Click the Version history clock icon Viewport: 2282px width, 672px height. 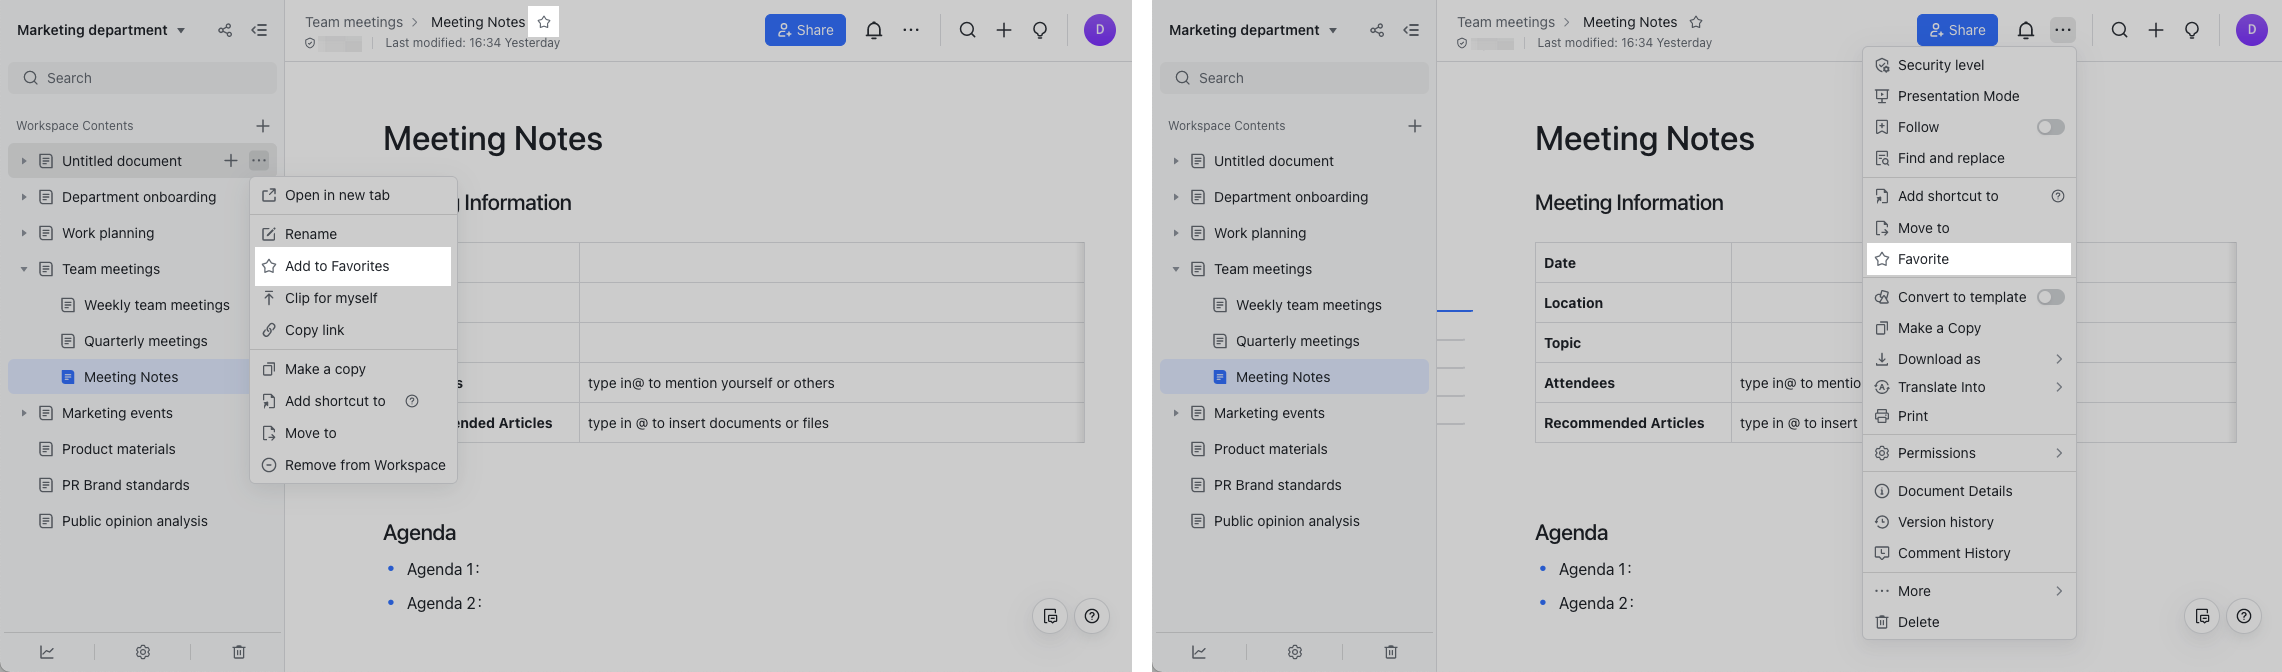tap(1881, 522)
